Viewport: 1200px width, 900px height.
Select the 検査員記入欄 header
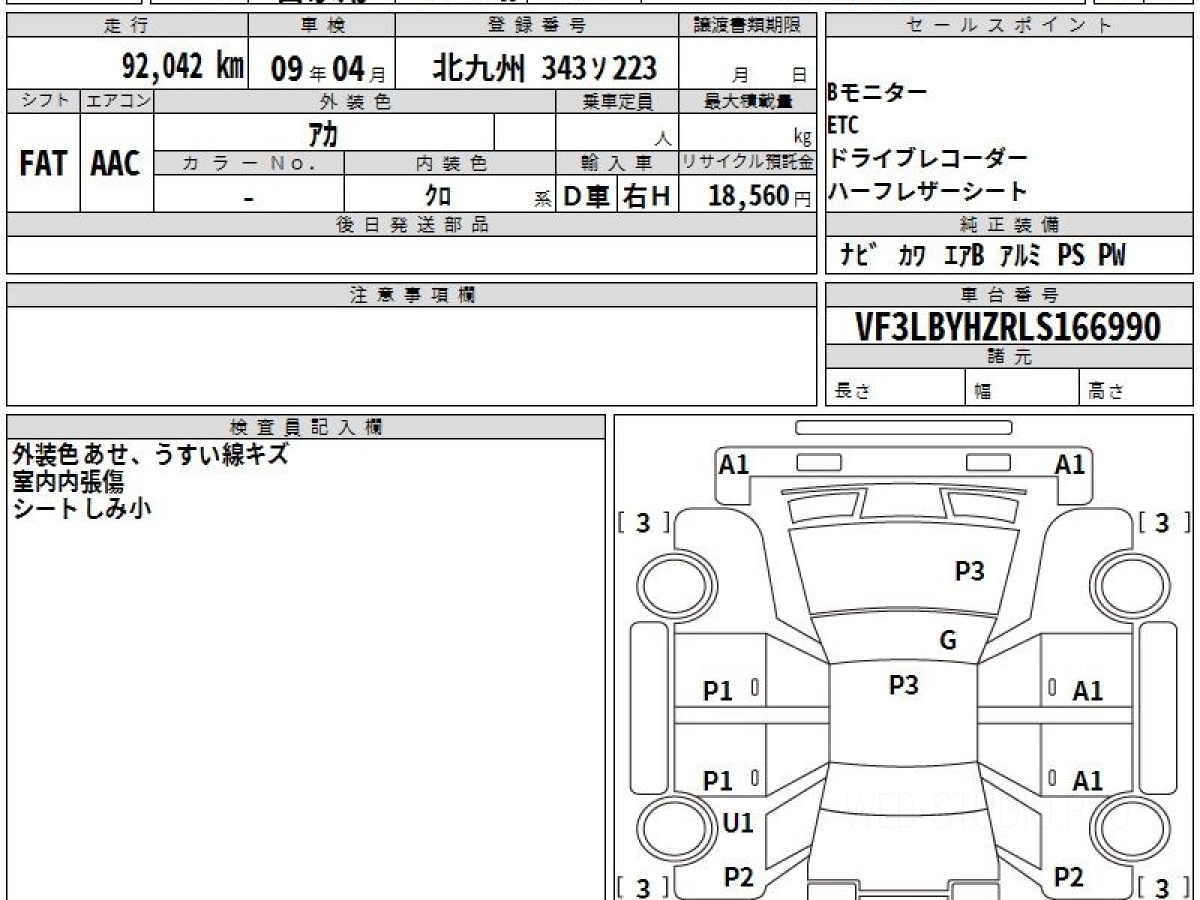[306, 426]
